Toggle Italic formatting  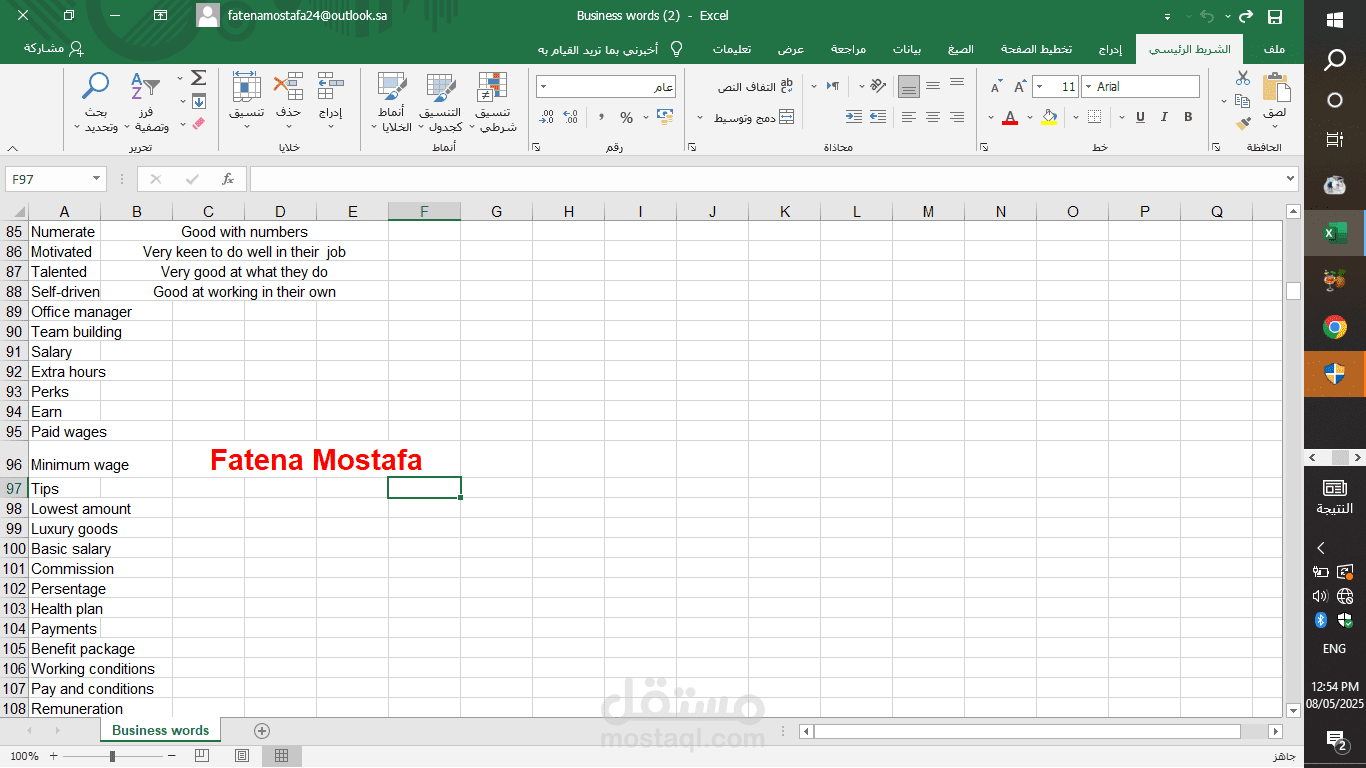pos(1164,117)
